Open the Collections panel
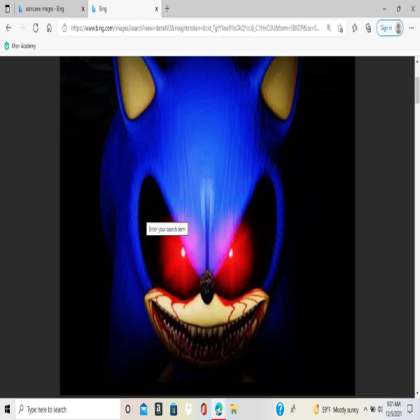This screenshot has width=420, height=420. pyautogui.click(x=368, y=28)
